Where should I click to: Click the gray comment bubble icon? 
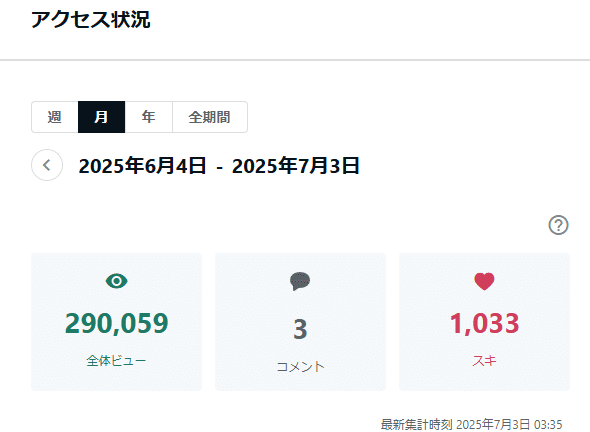(x=300, y=281)
